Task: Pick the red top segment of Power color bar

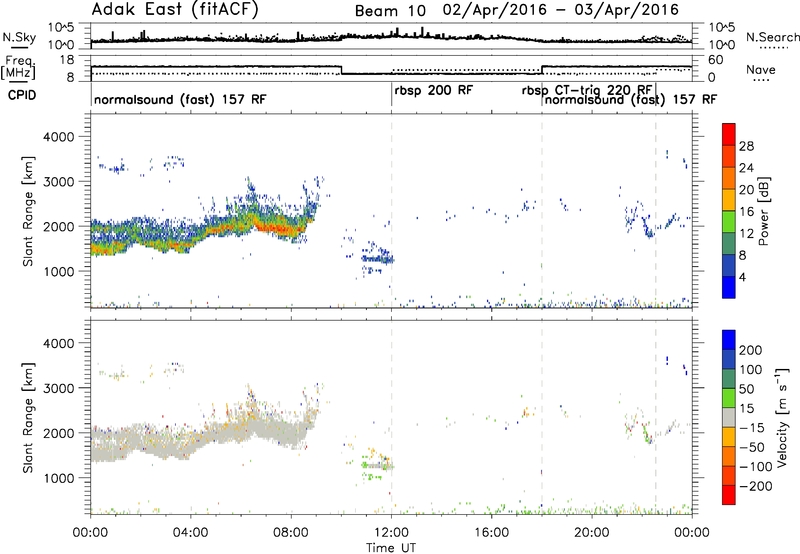Action: (x=729, y=134)
